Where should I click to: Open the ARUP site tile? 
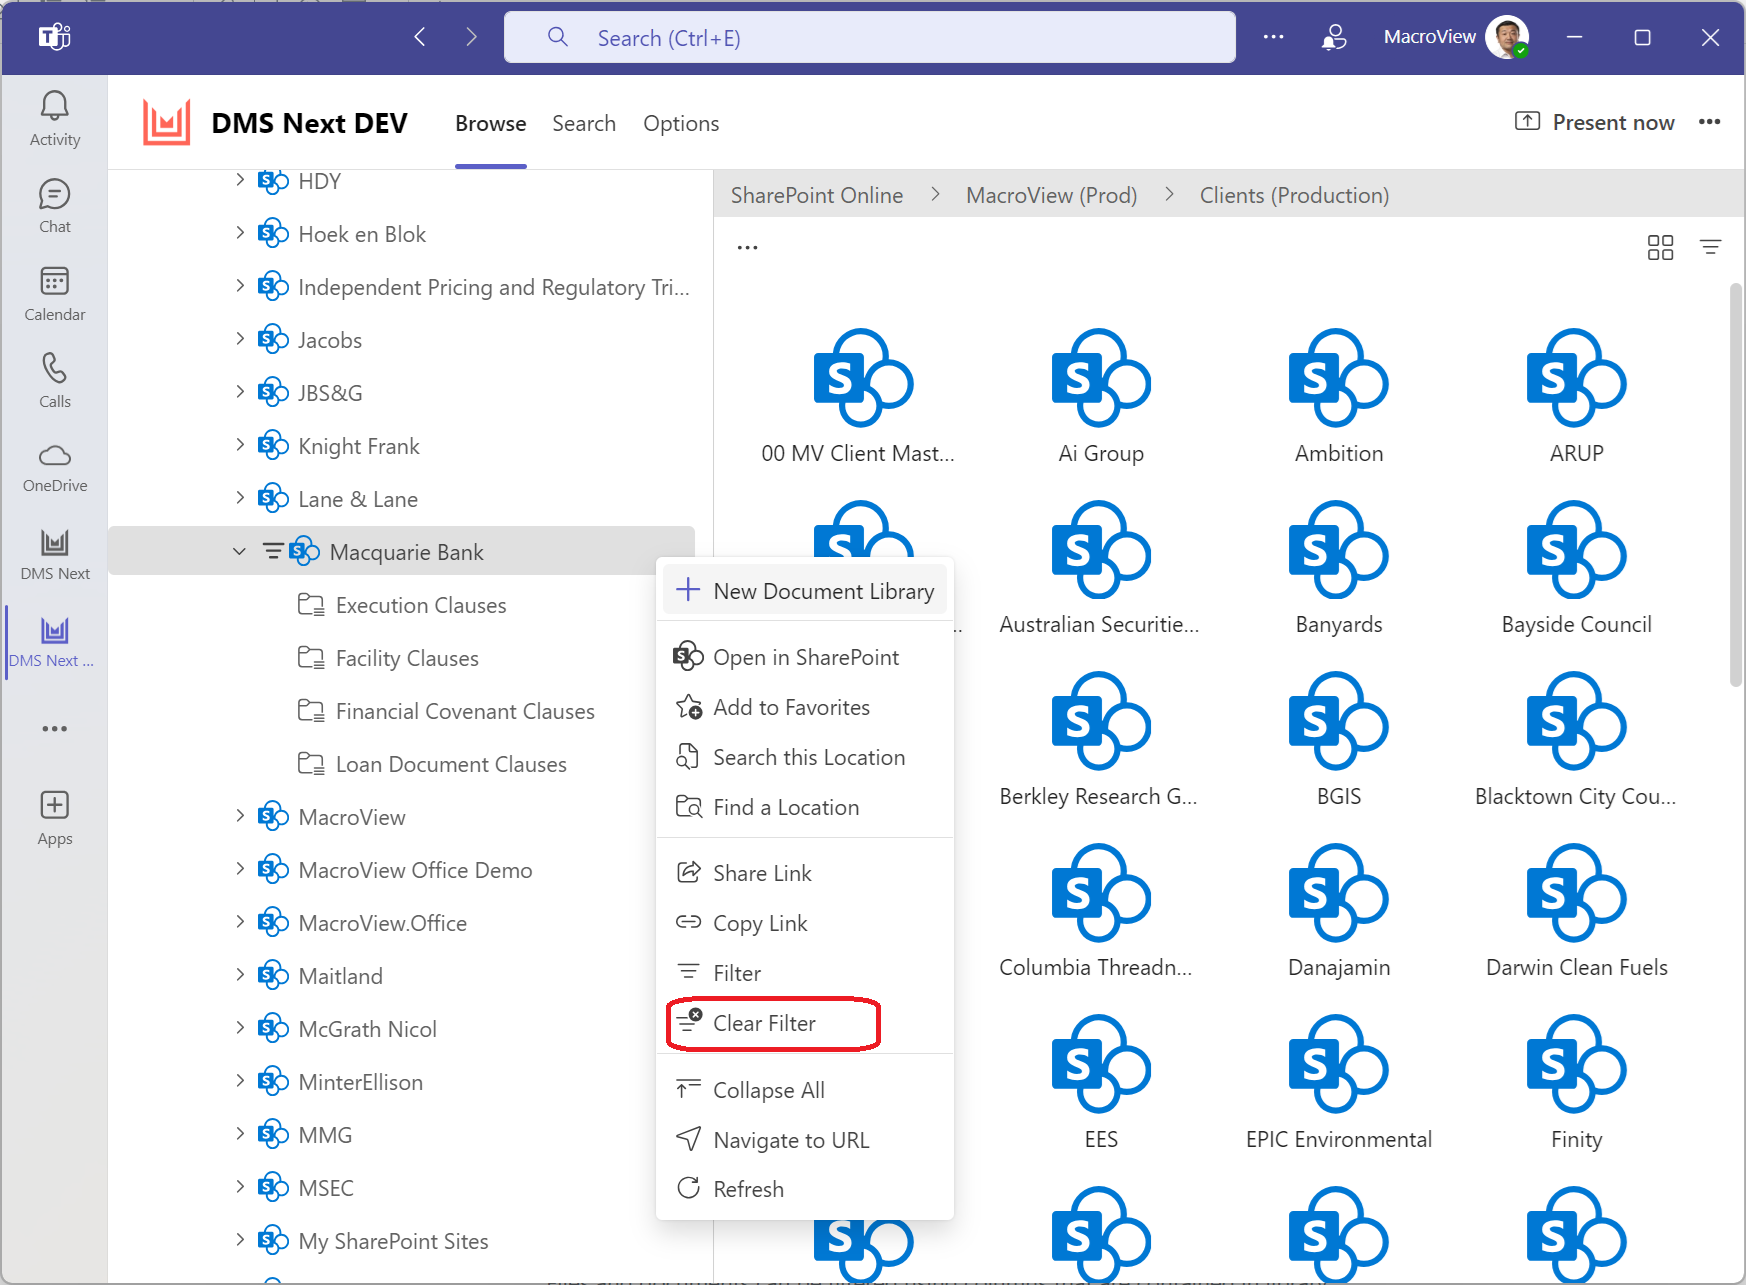[x=1577, y=396]
